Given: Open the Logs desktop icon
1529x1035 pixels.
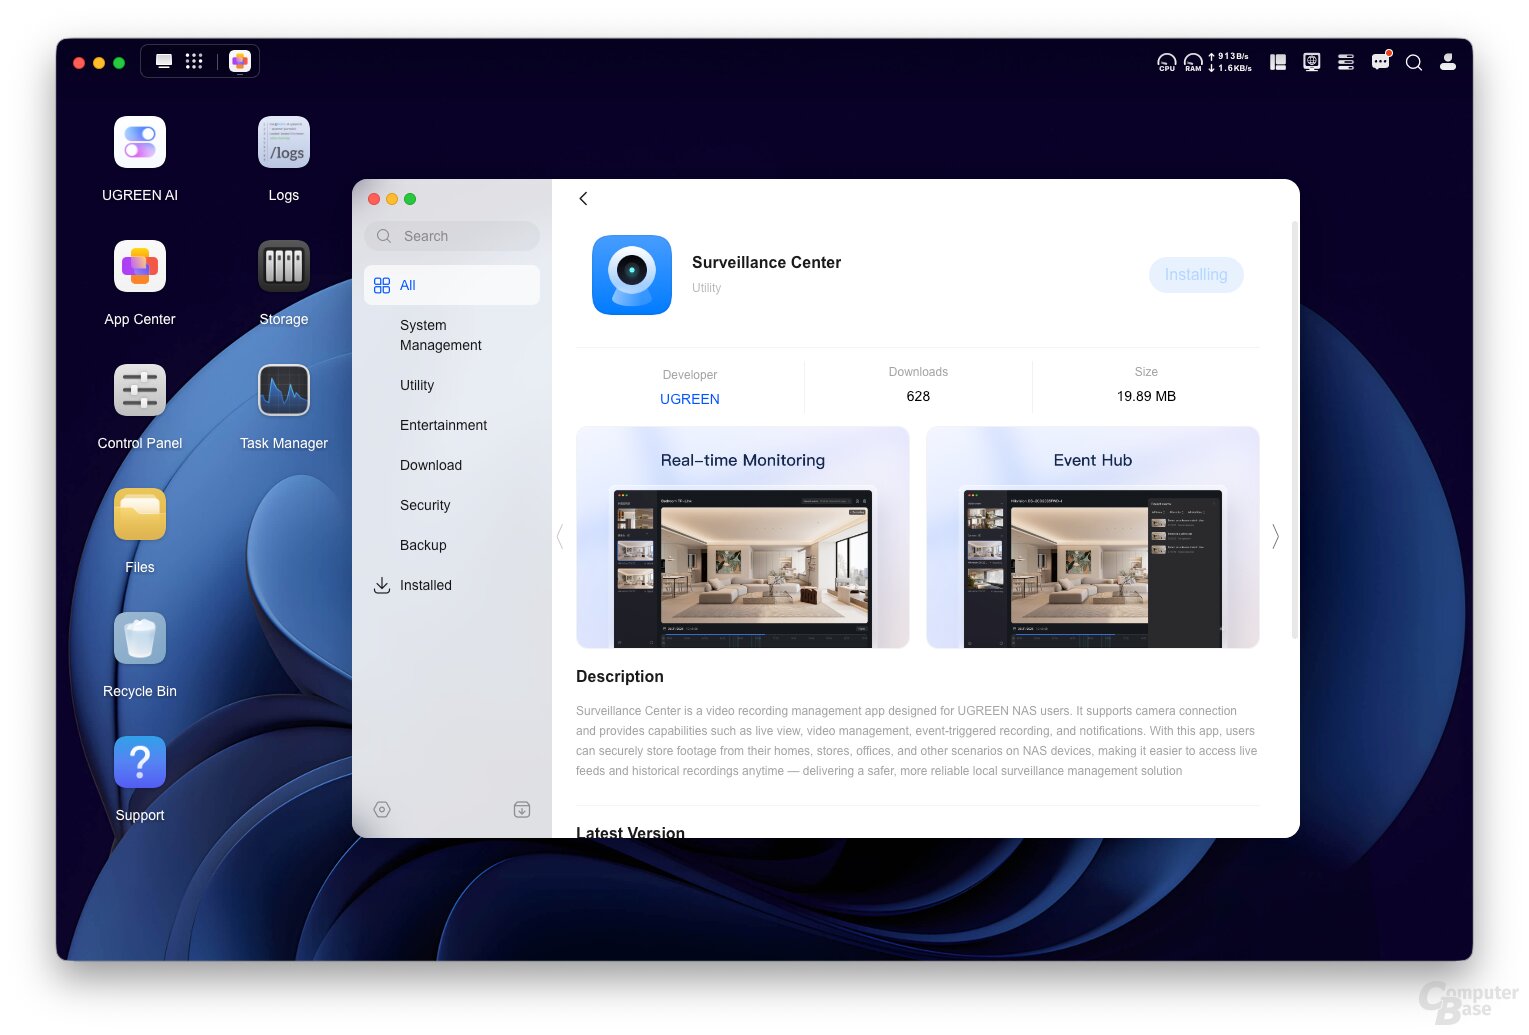Looking at the screenshot, I should [284, 143].
